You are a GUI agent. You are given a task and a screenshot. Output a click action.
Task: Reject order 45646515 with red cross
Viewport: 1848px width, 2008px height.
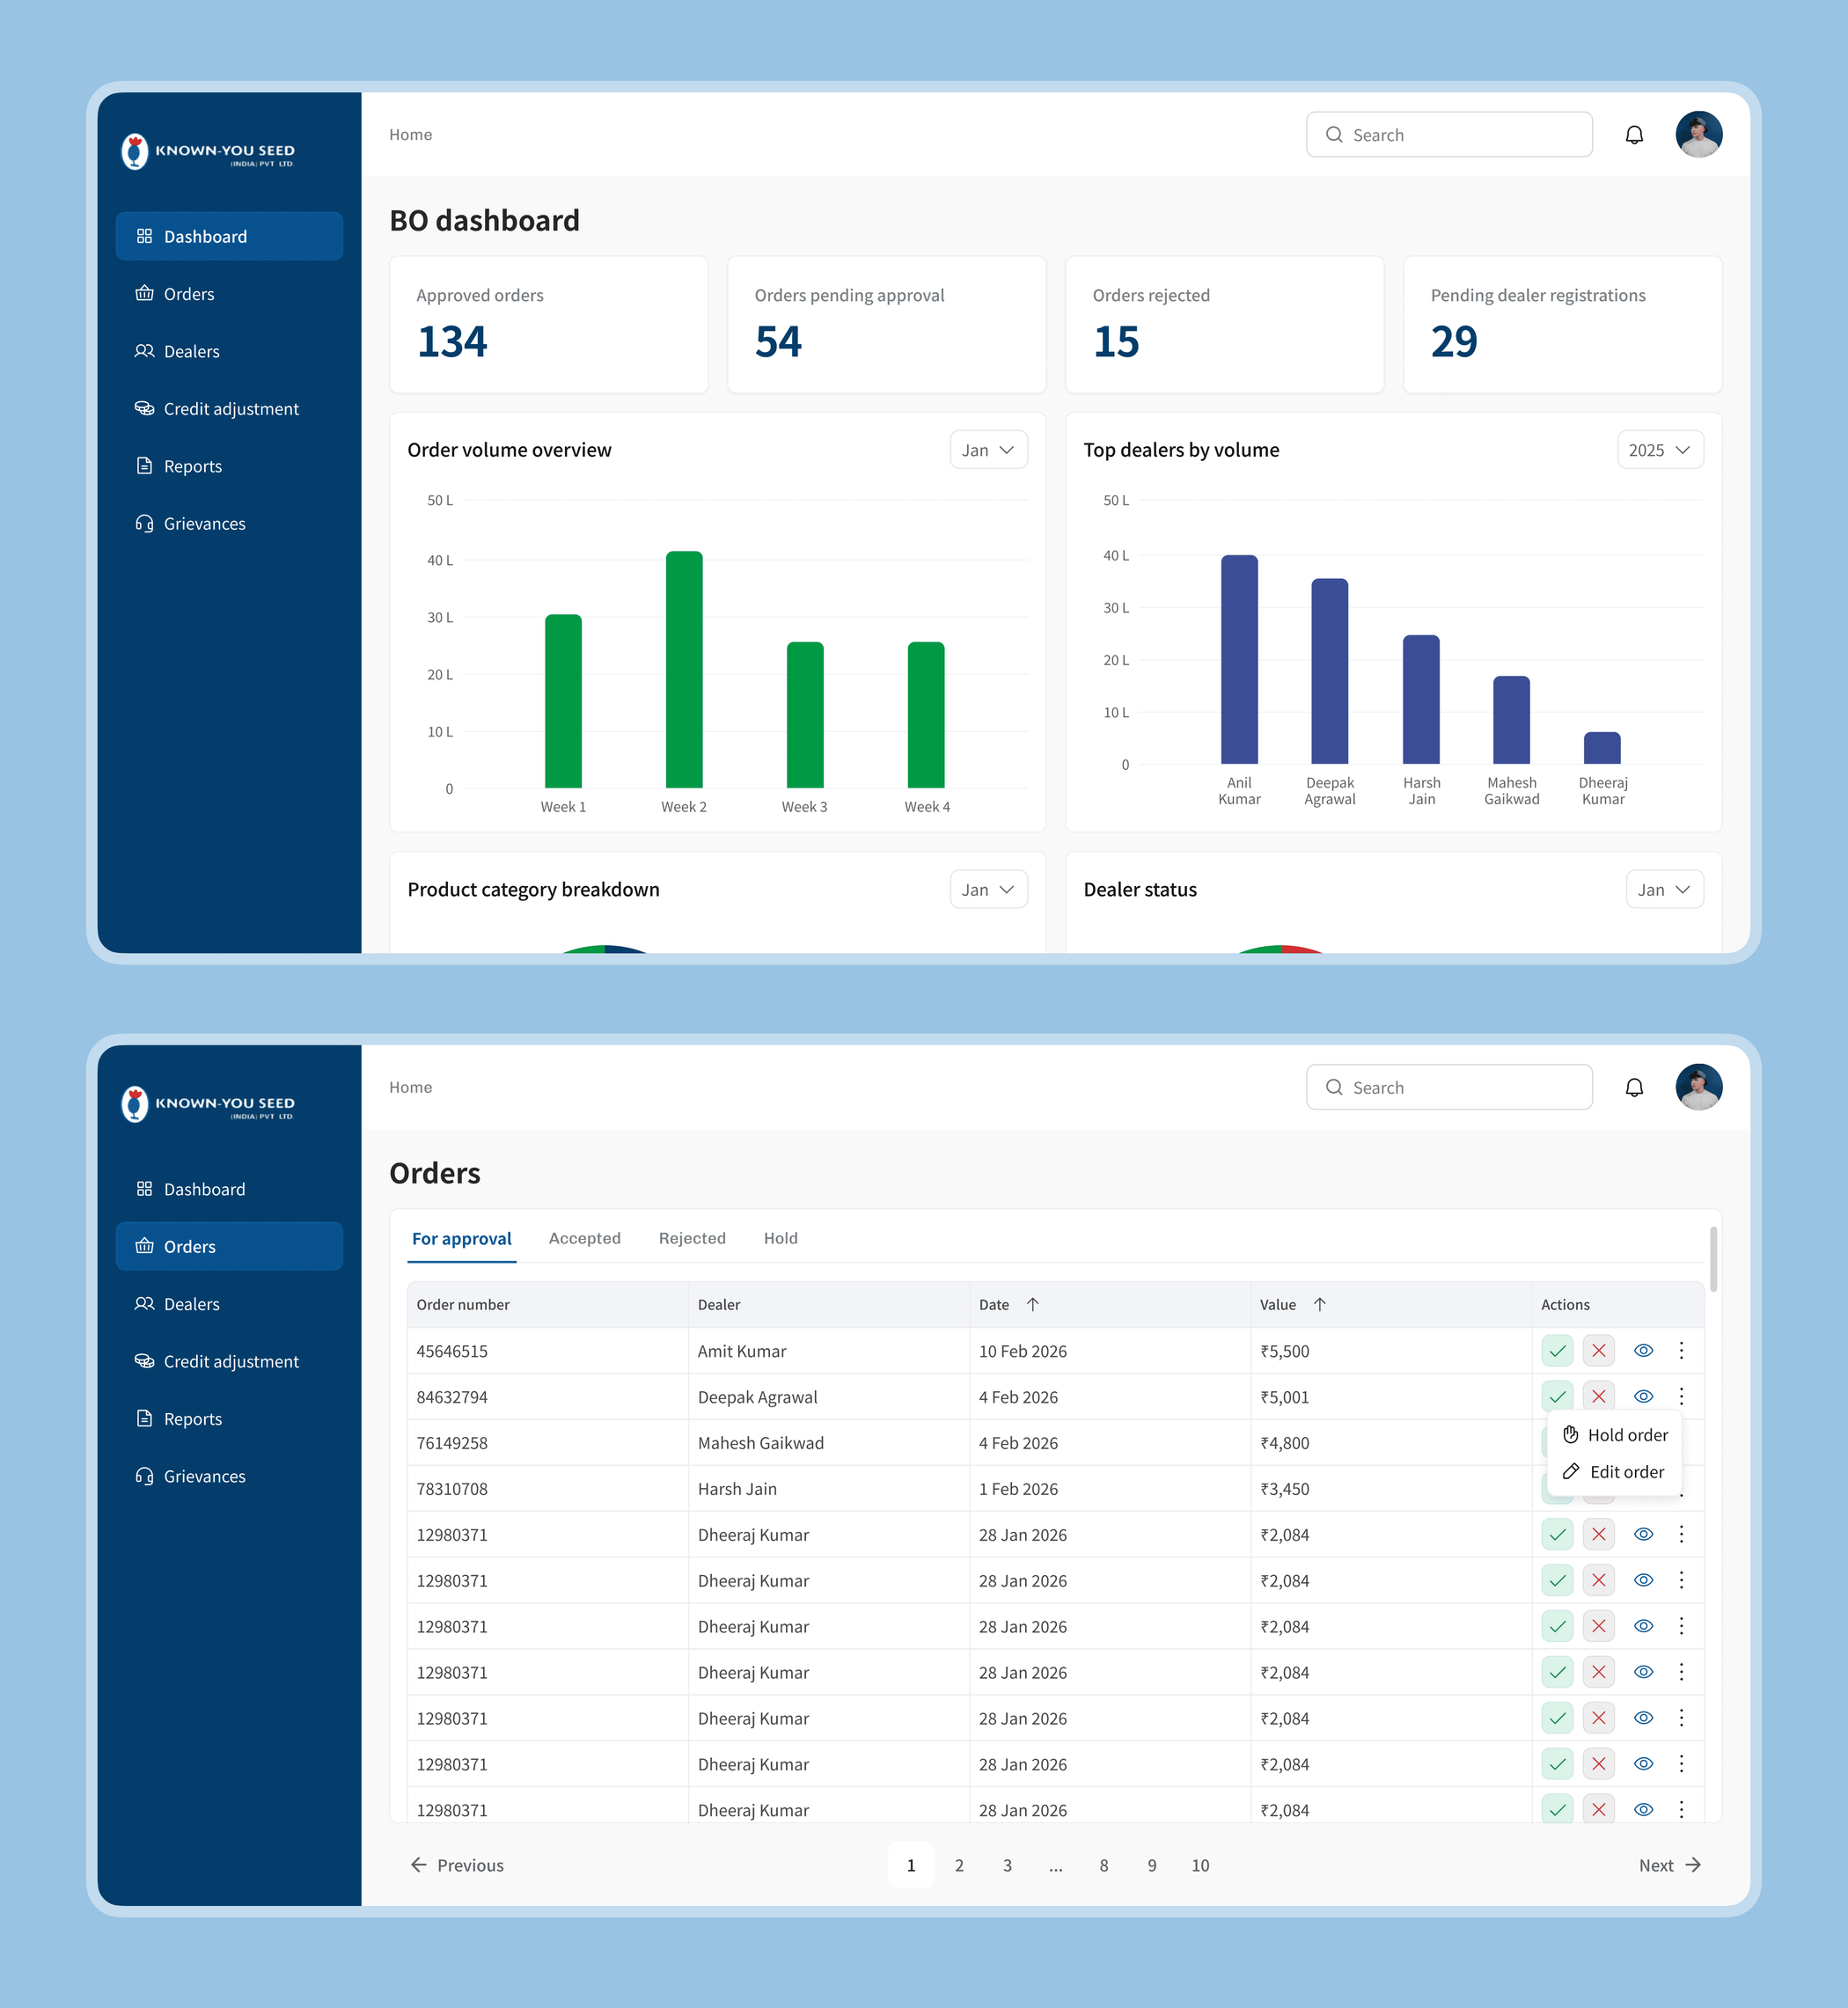[x=1598, y=1351]
